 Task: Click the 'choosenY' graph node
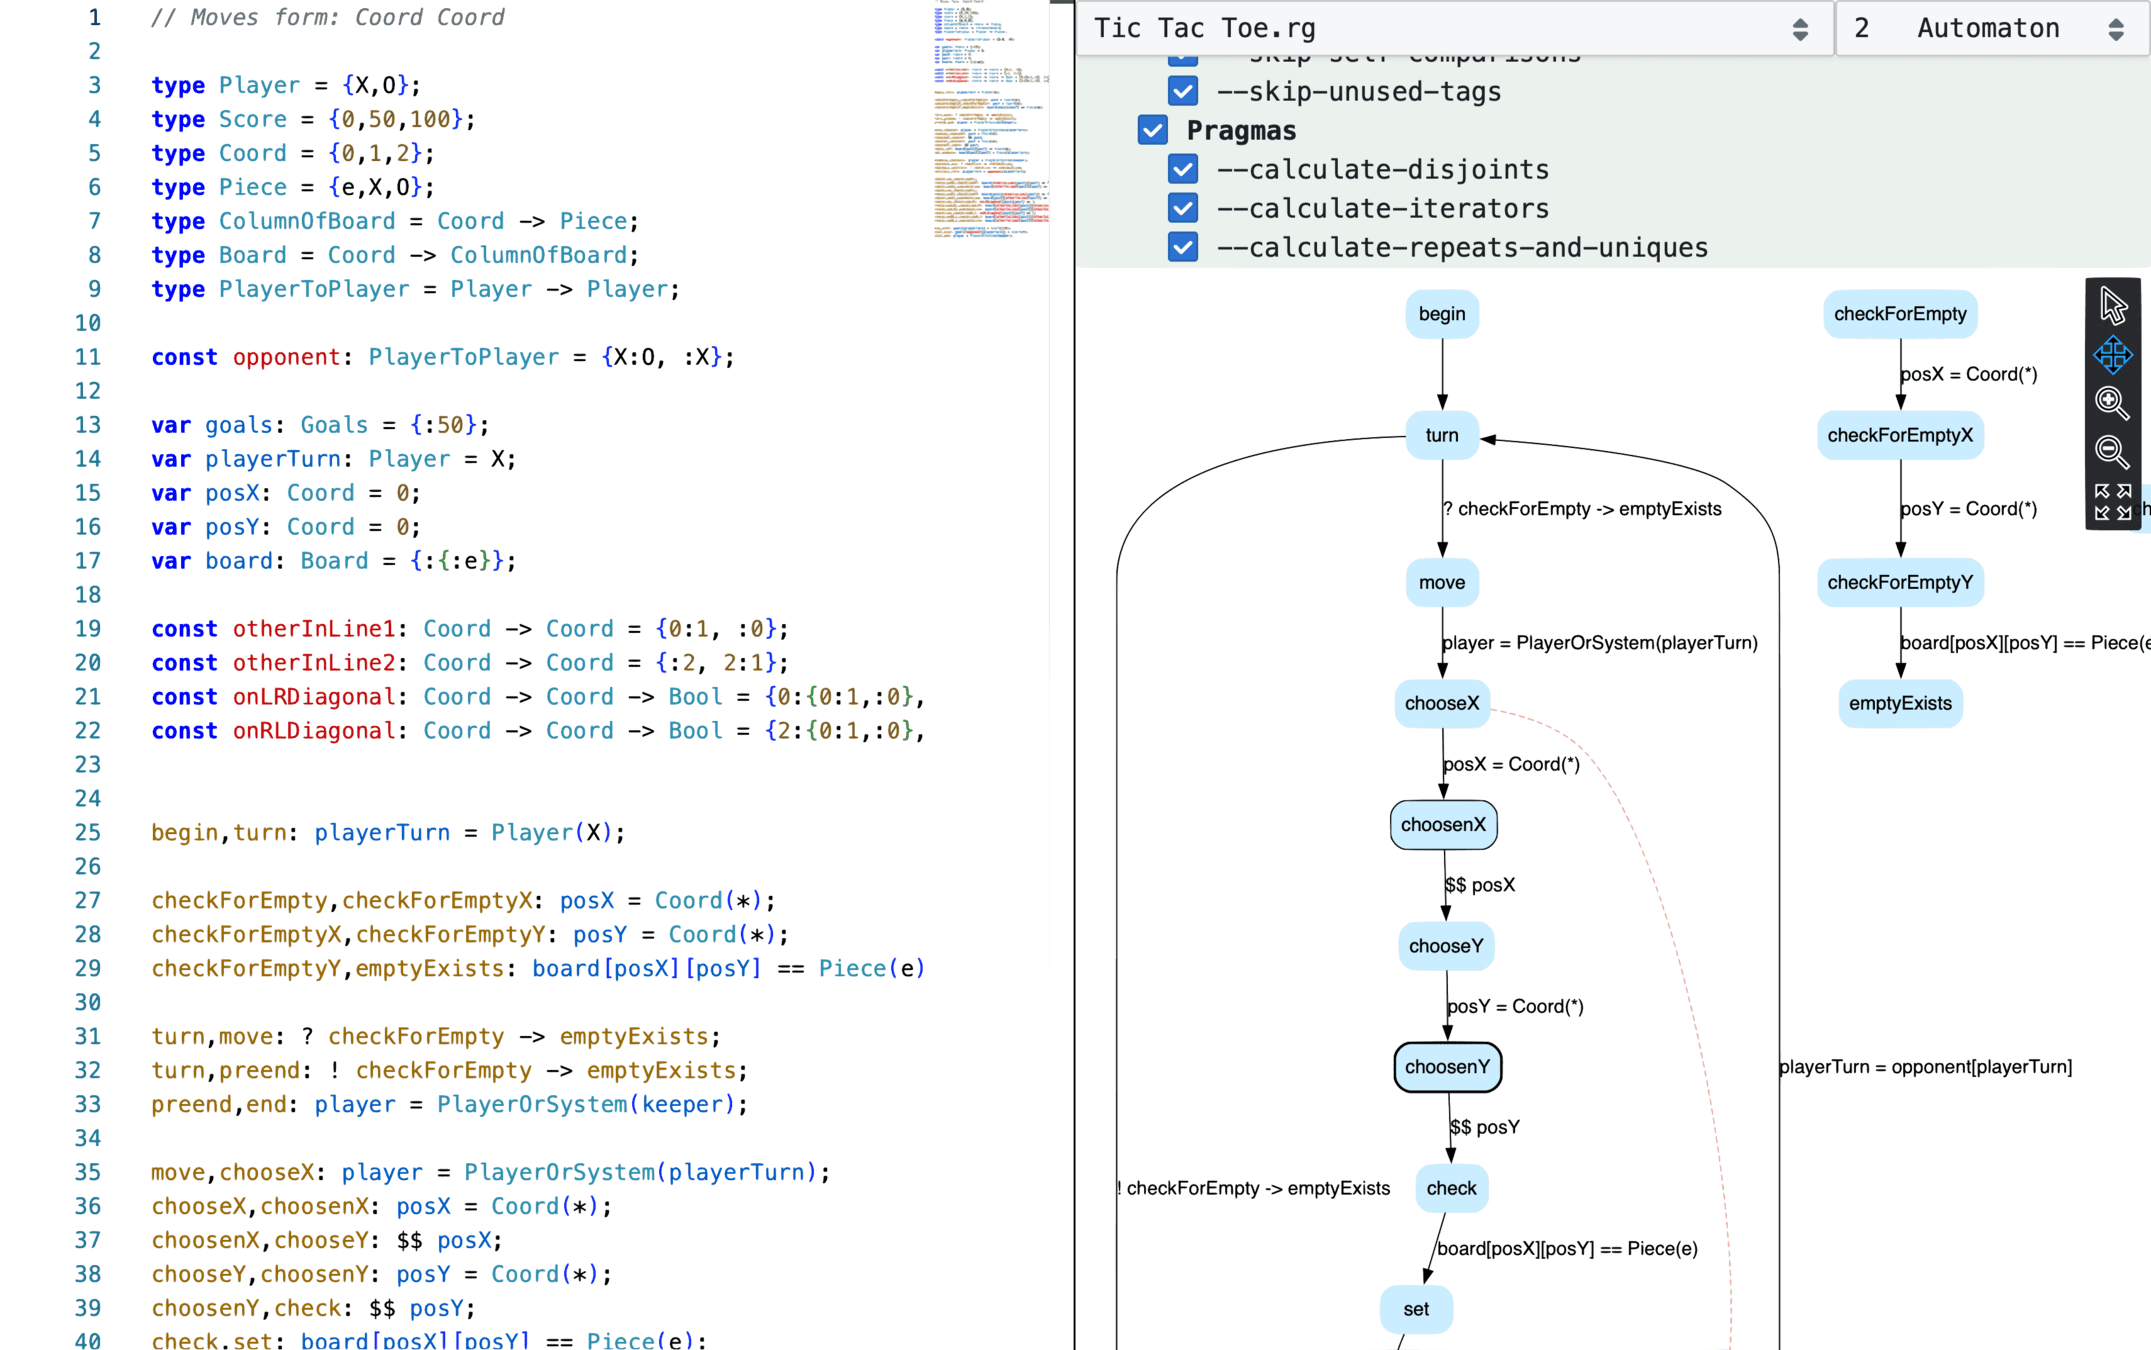[x=1447, y=1067]
